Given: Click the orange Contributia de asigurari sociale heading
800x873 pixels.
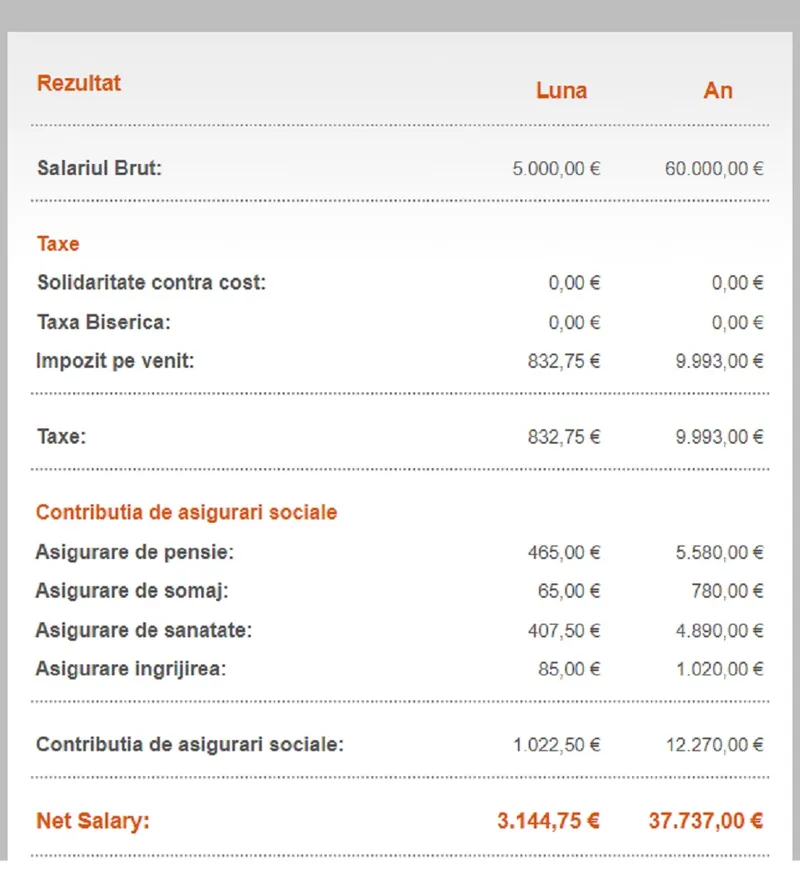Looking at the screenshot, I should pyautogui.click(x=186, y=512).
